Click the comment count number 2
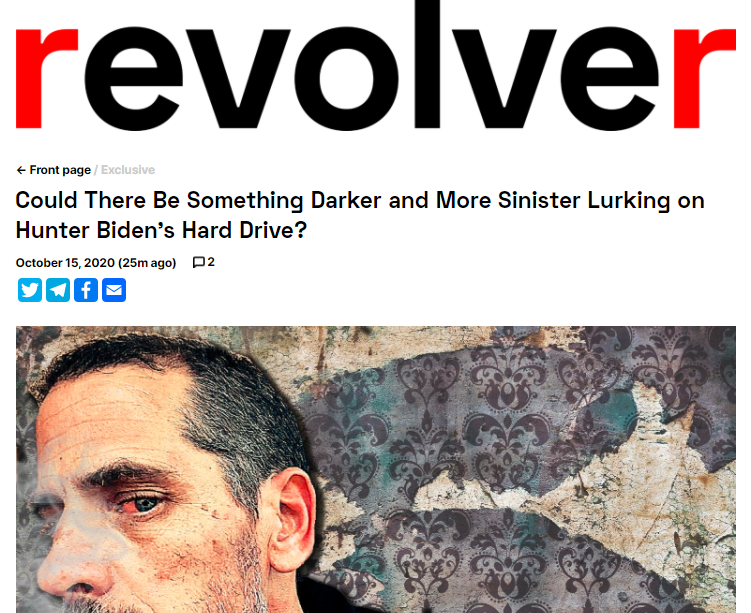 (x=211, y=262)
